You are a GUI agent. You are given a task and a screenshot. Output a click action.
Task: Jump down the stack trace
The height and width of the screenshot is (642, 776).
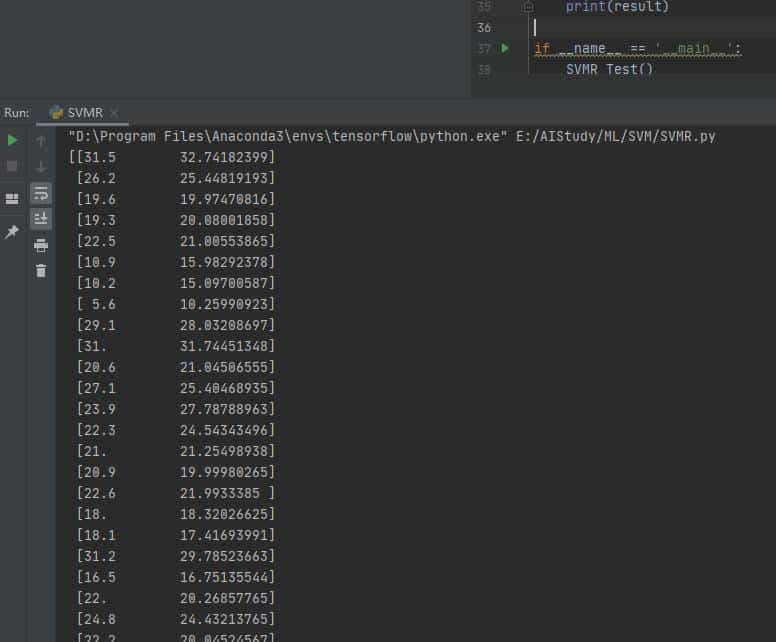click(41, 166)
